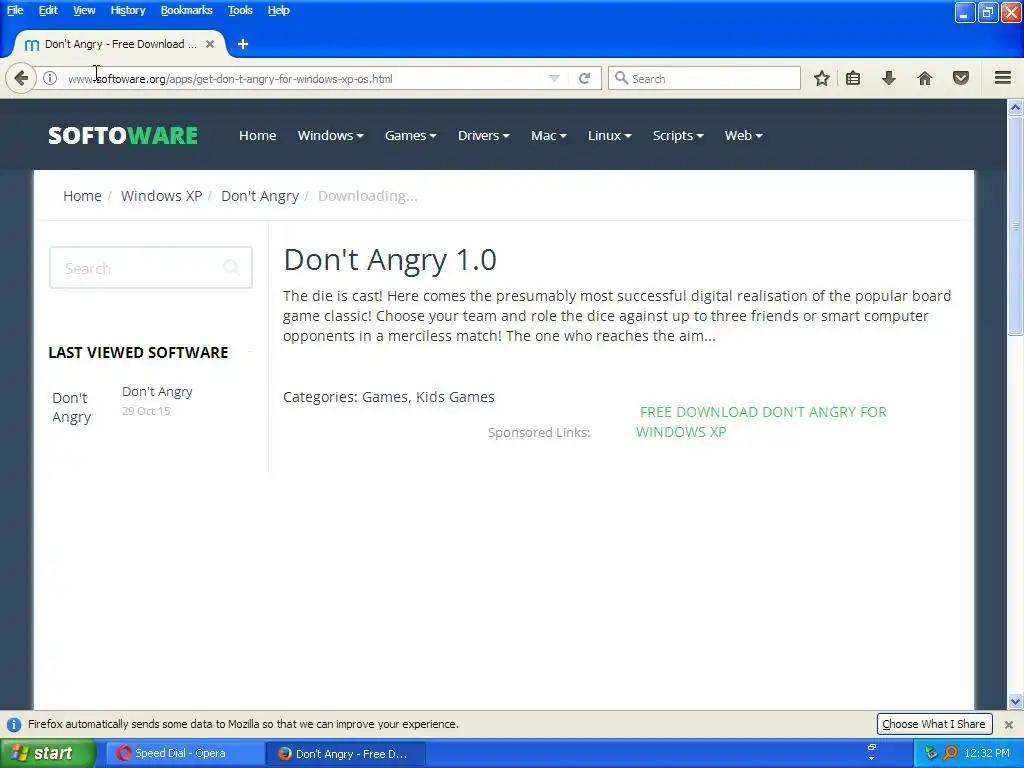Click the orange magnifier tray icon

(950, 753)
